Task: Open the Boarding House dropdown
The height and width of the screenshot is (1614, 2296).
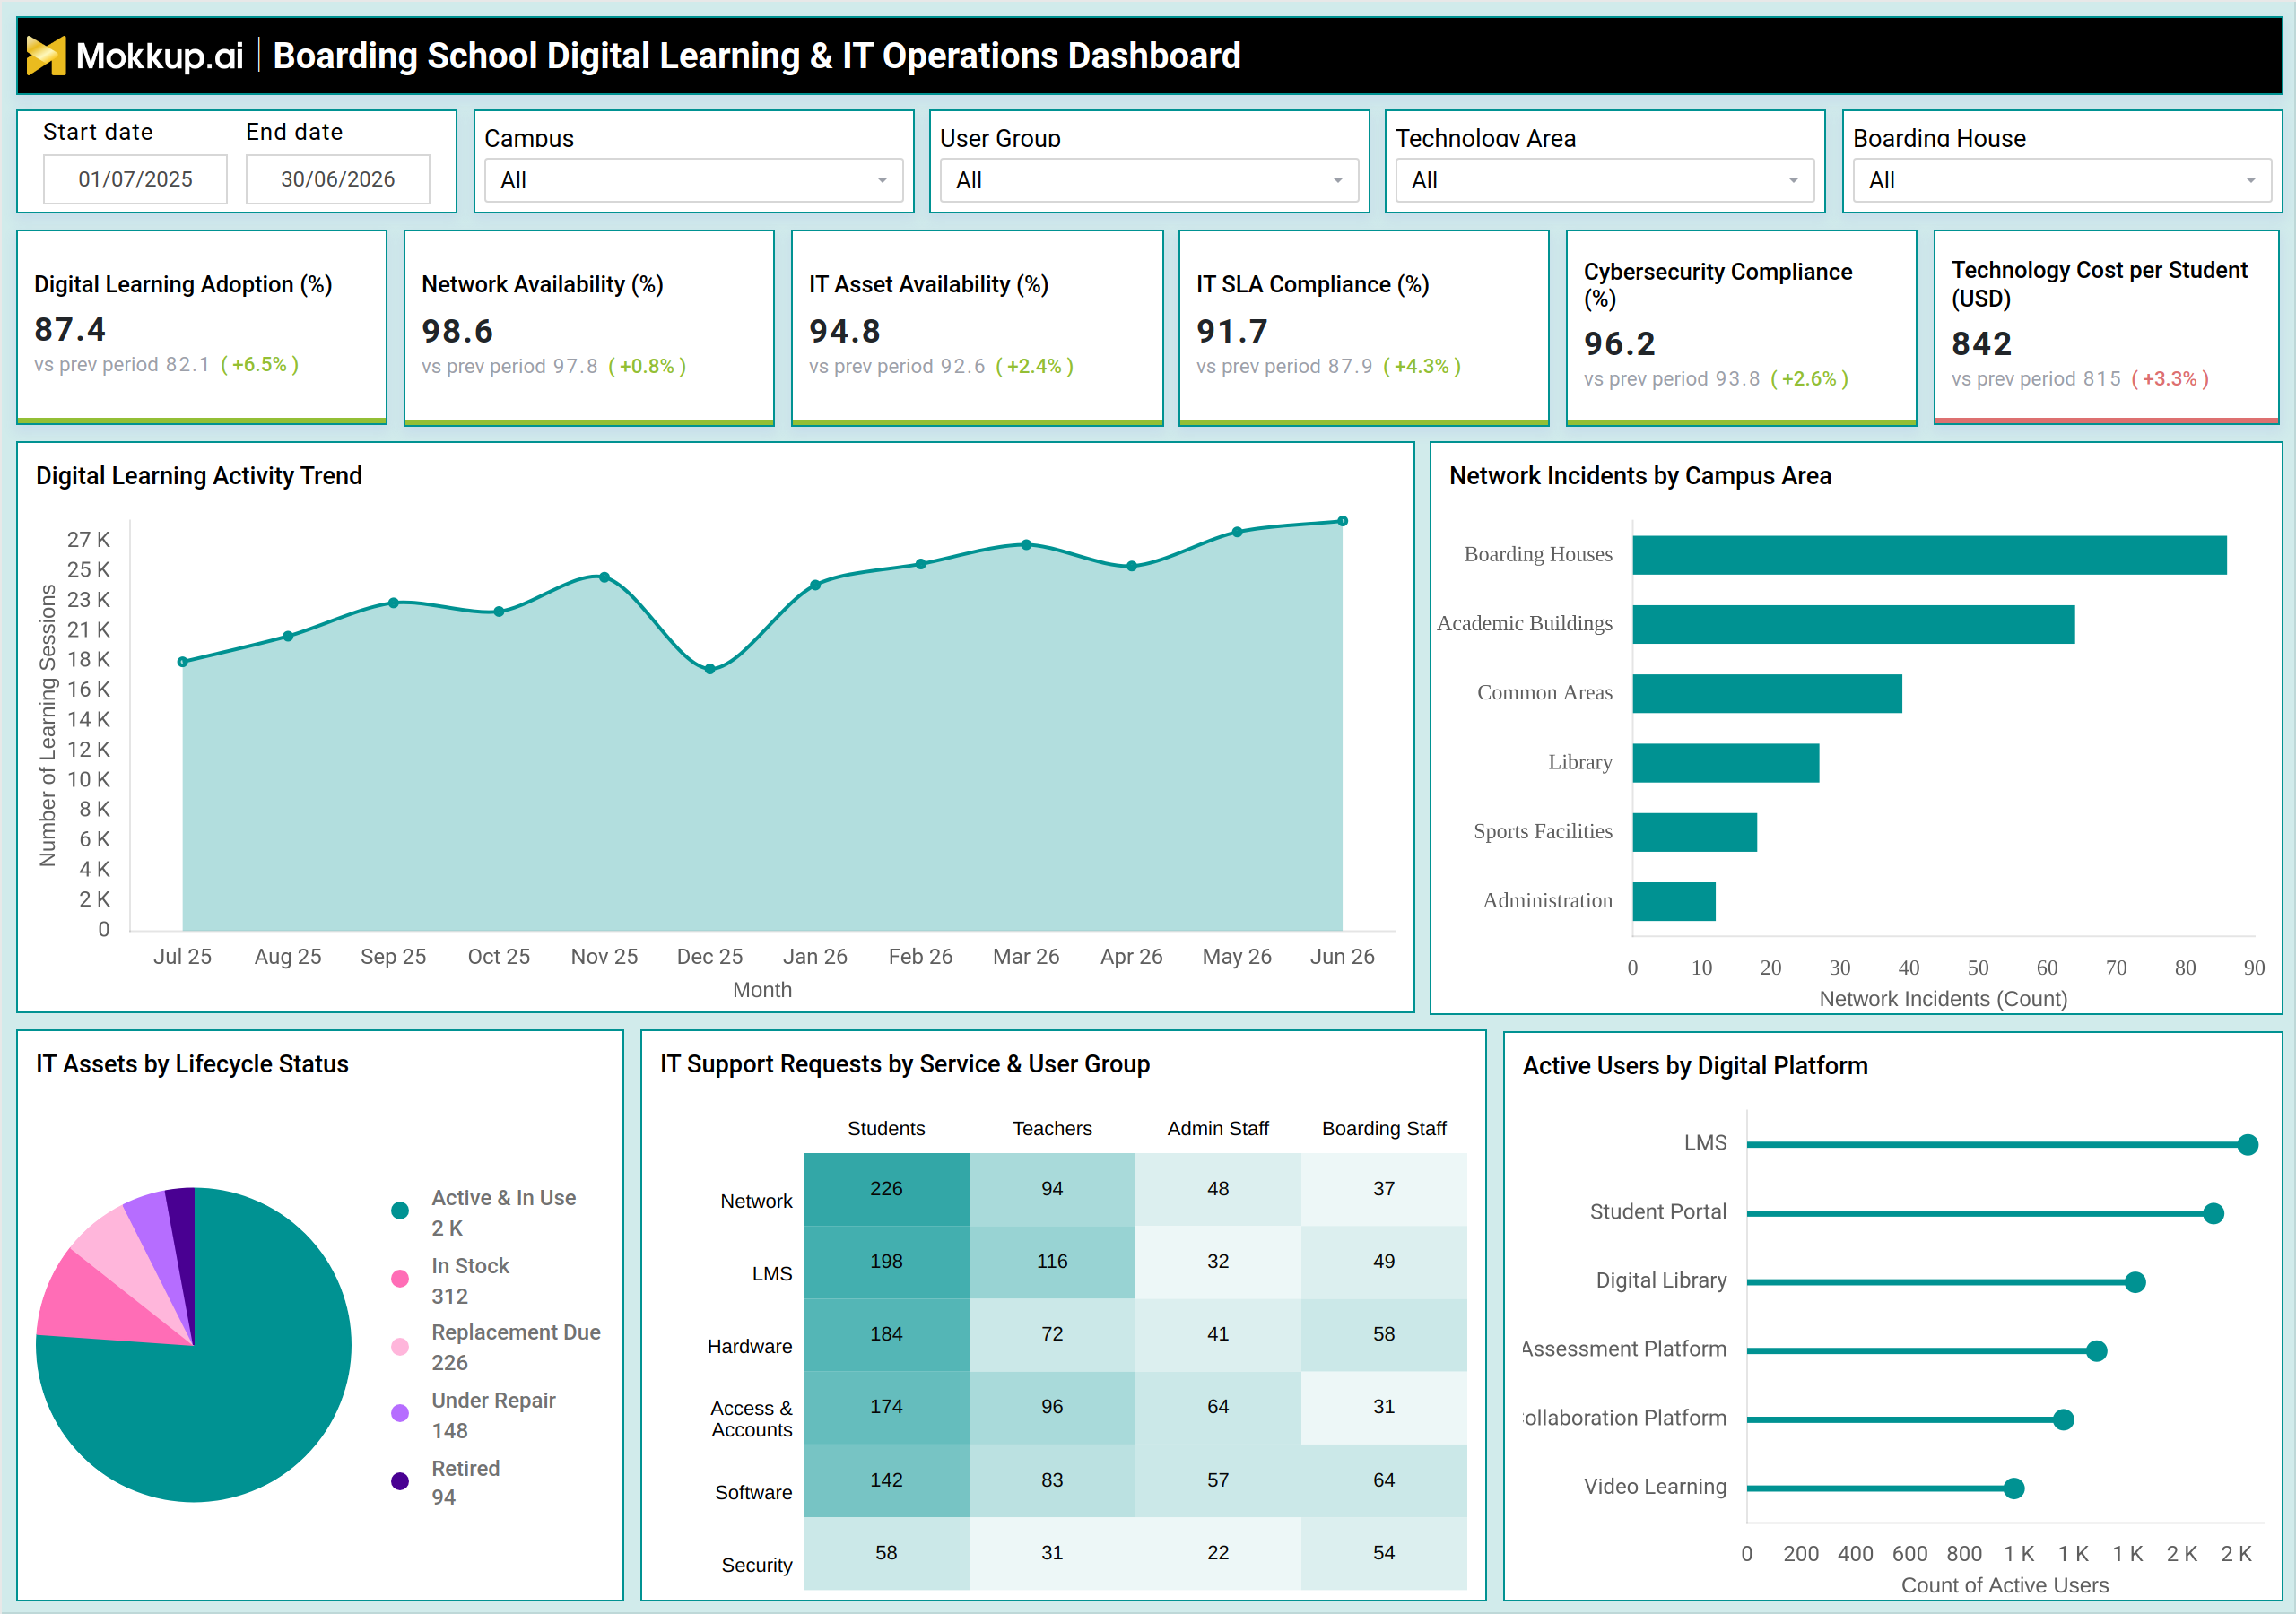Action: tap(2062, 180)
